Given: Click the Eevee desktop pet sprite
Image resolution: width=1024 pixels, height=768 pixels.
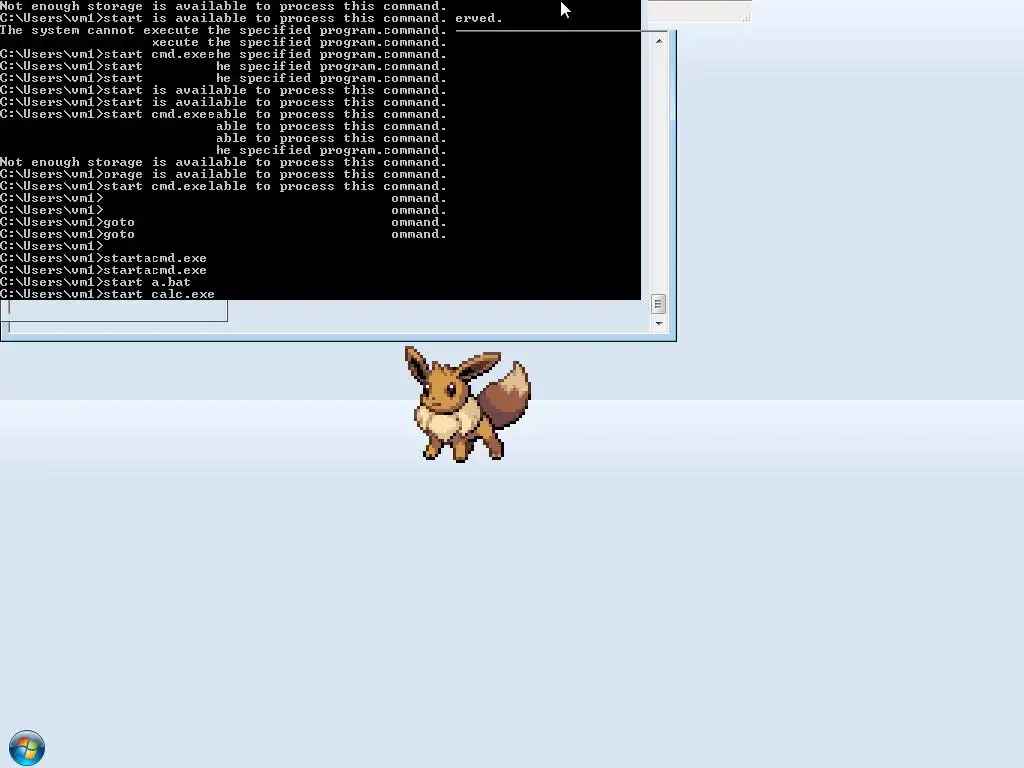Looking at the screenshot, I should tap(468, 404).
